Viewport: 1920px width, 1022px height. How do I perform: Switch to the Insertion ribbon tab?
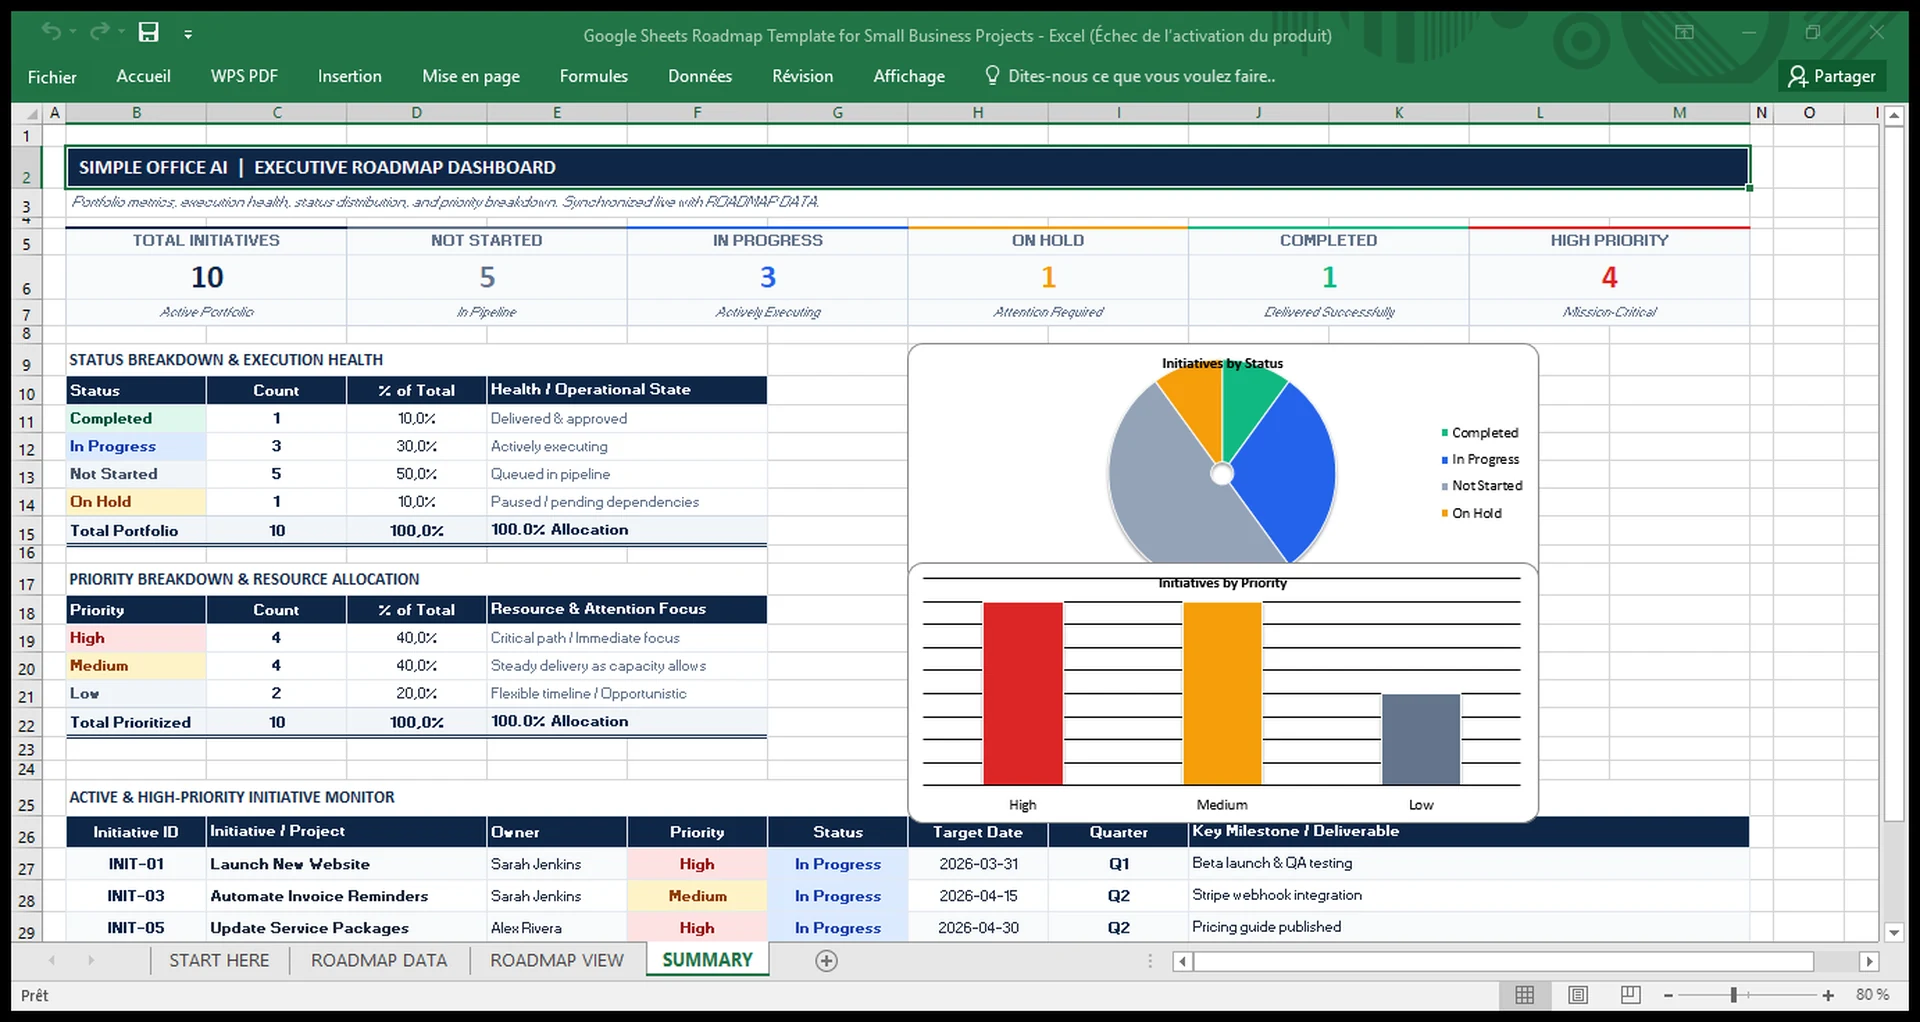tap(349, 76)
